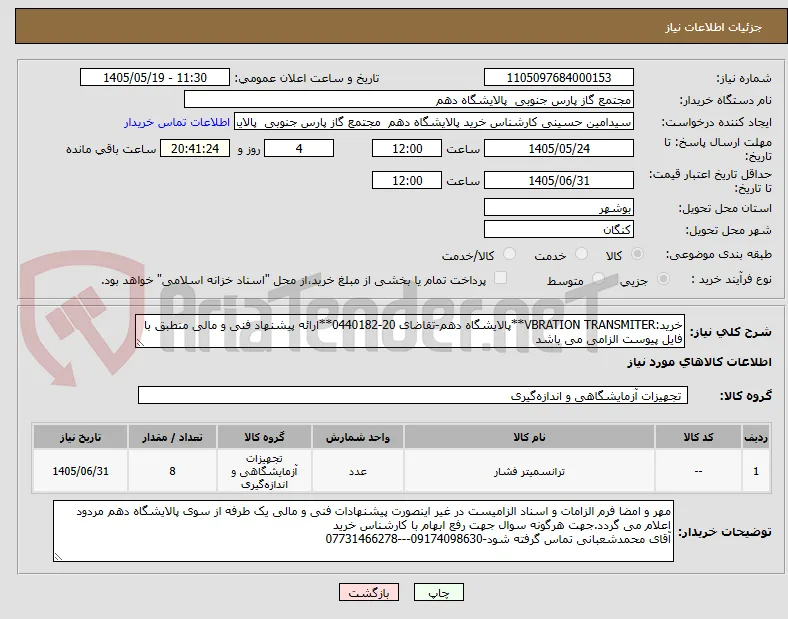Select the کالا/خدمت radio button

tap(510, 254)
